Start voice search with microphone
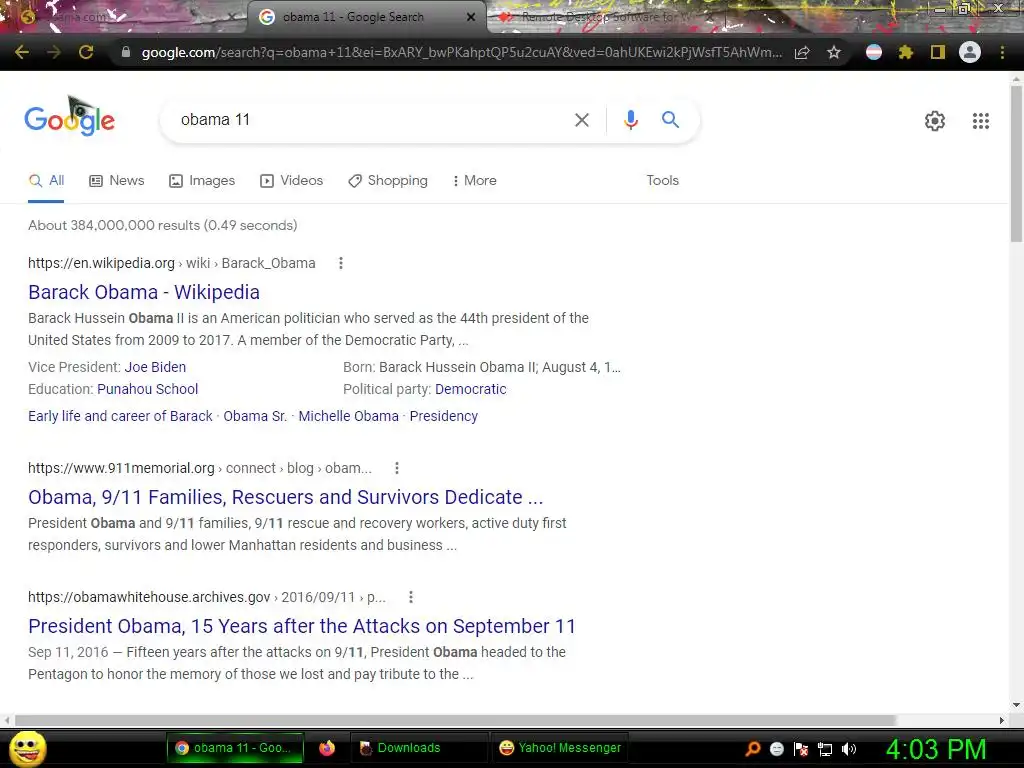 pyautogui.click(x=630, y=120)
